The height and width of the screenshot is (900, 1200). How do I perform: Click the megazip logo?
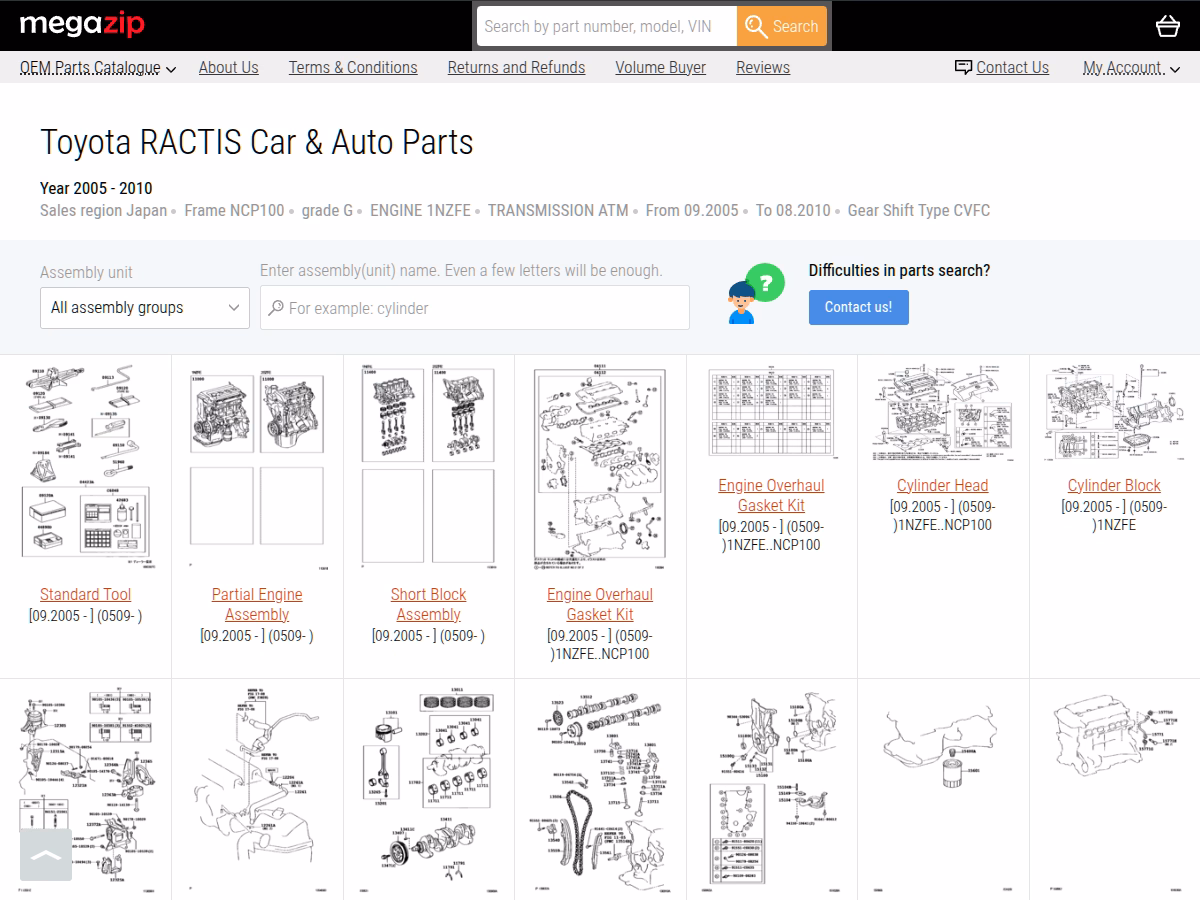click(x=82, y=25)
